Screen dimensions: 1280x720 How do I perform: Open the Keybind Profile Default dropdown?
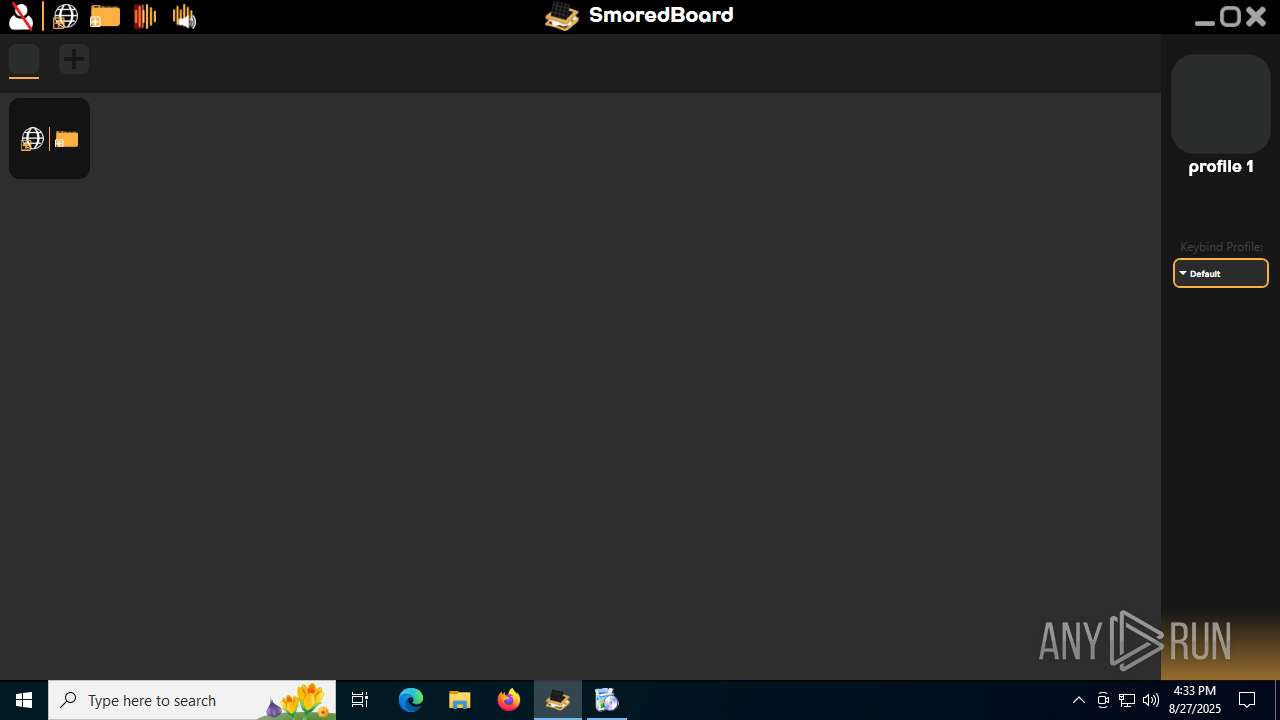tap(1220, 273)
